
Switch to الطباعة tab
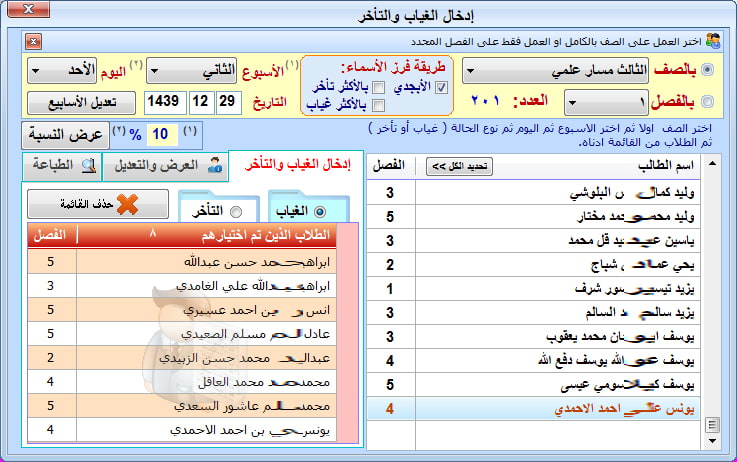pyautogui.click(x=62, y=166)
